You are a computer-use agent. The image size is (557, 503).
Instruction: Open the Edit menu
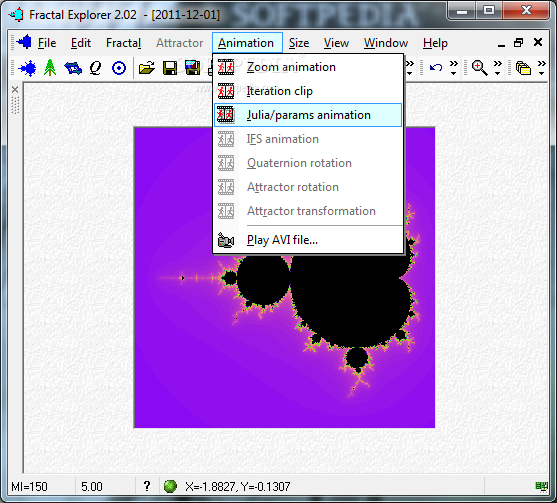[81, 43]
